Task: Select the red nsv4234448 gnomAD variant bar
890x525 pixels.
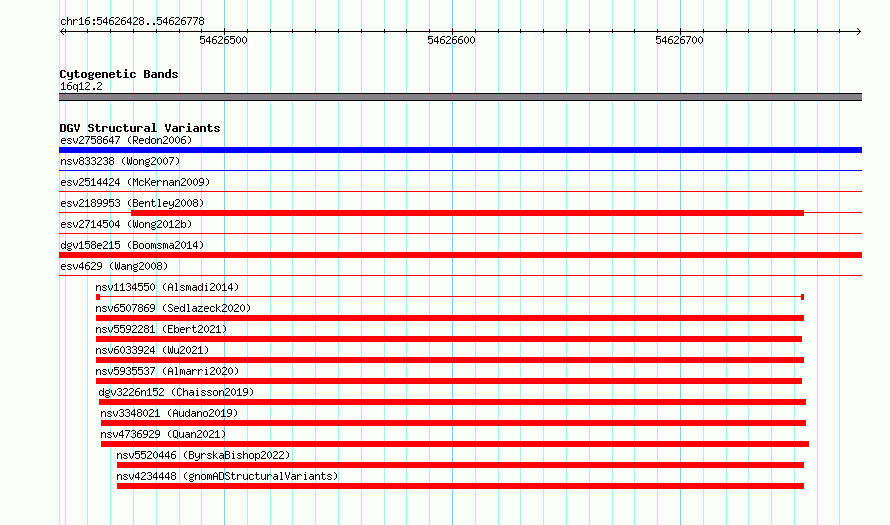Action: [460, 486]
